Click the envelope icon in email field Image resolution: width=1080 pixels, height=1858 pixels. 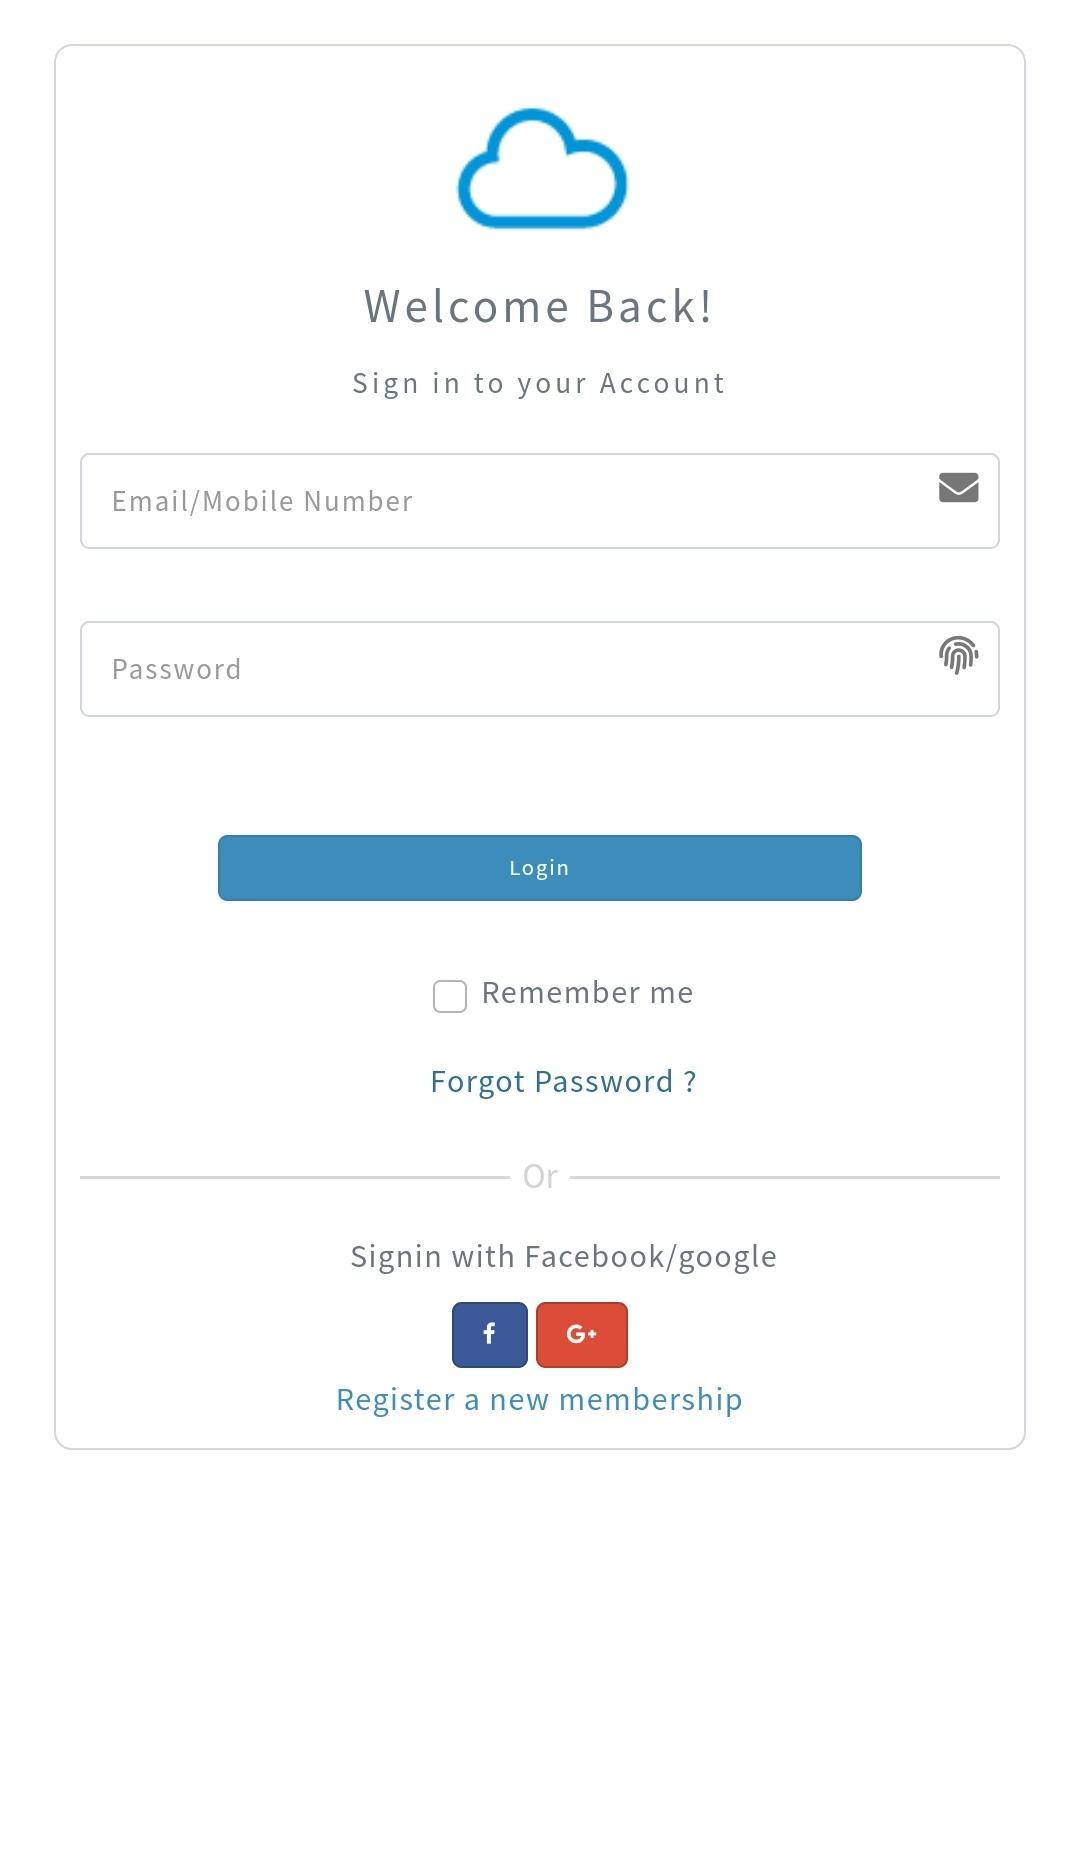coord(958,487)
